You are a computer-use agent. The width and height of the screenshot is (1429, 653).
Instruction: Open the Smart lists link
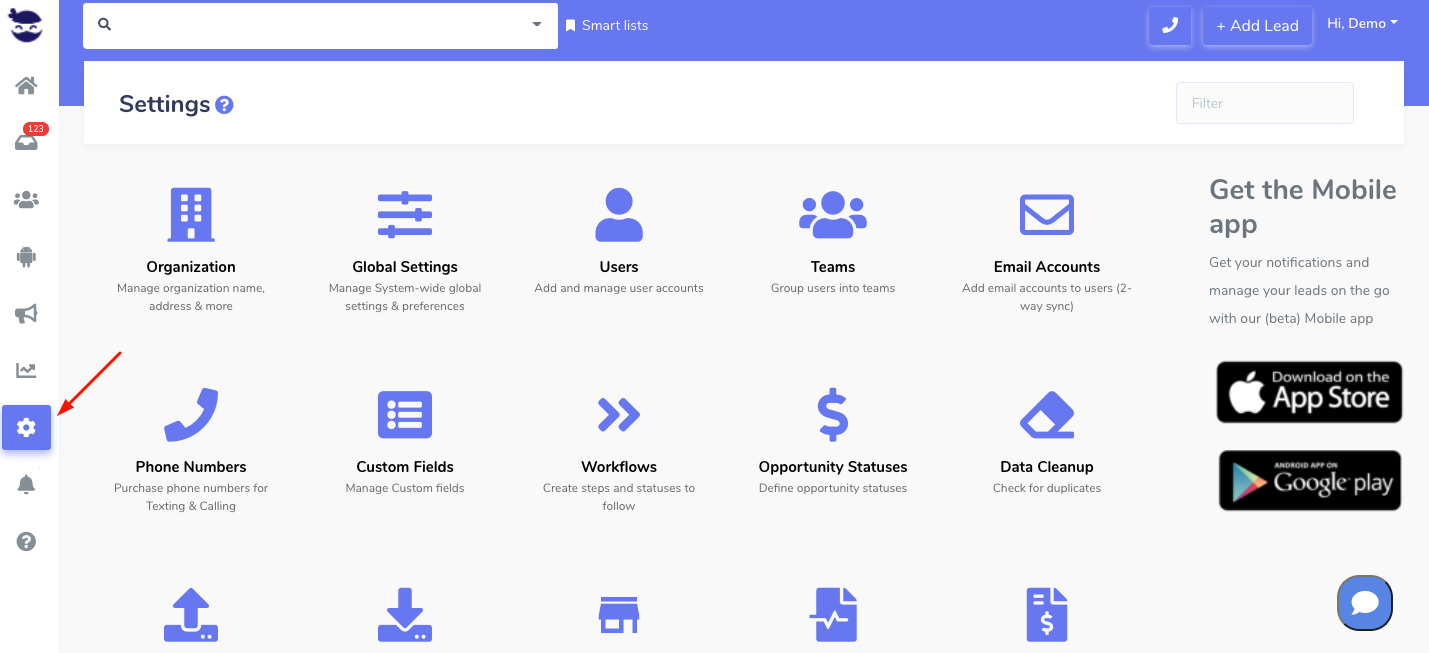click(x=607, y=26)
